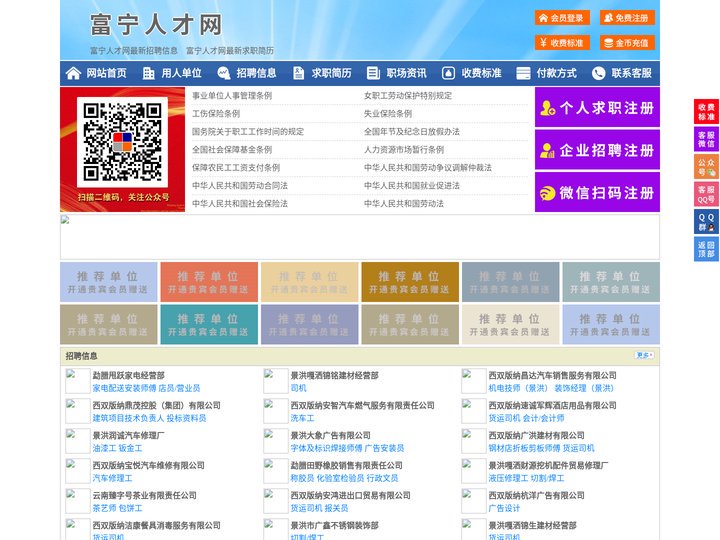720x540 pixels.
Task: Click the card icon beside 付款方式
Action: (x=523, y=73)
